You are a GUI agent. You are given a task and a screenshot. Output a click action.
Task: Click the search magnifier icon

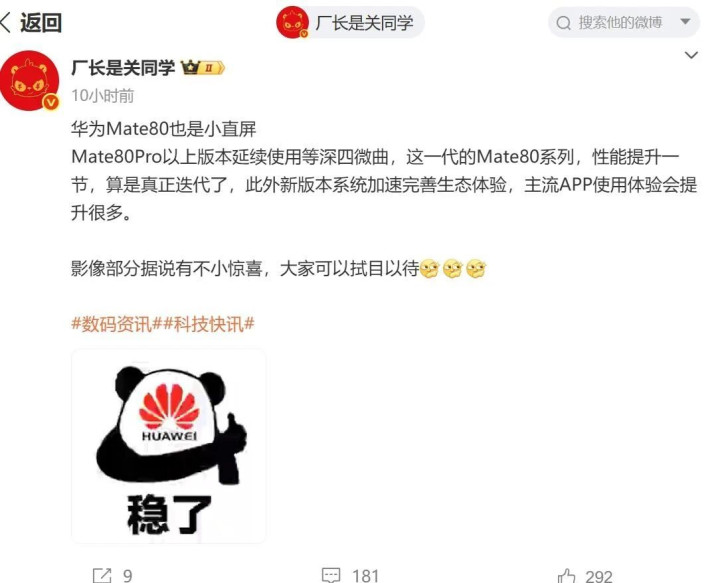(x=563, y=22)
